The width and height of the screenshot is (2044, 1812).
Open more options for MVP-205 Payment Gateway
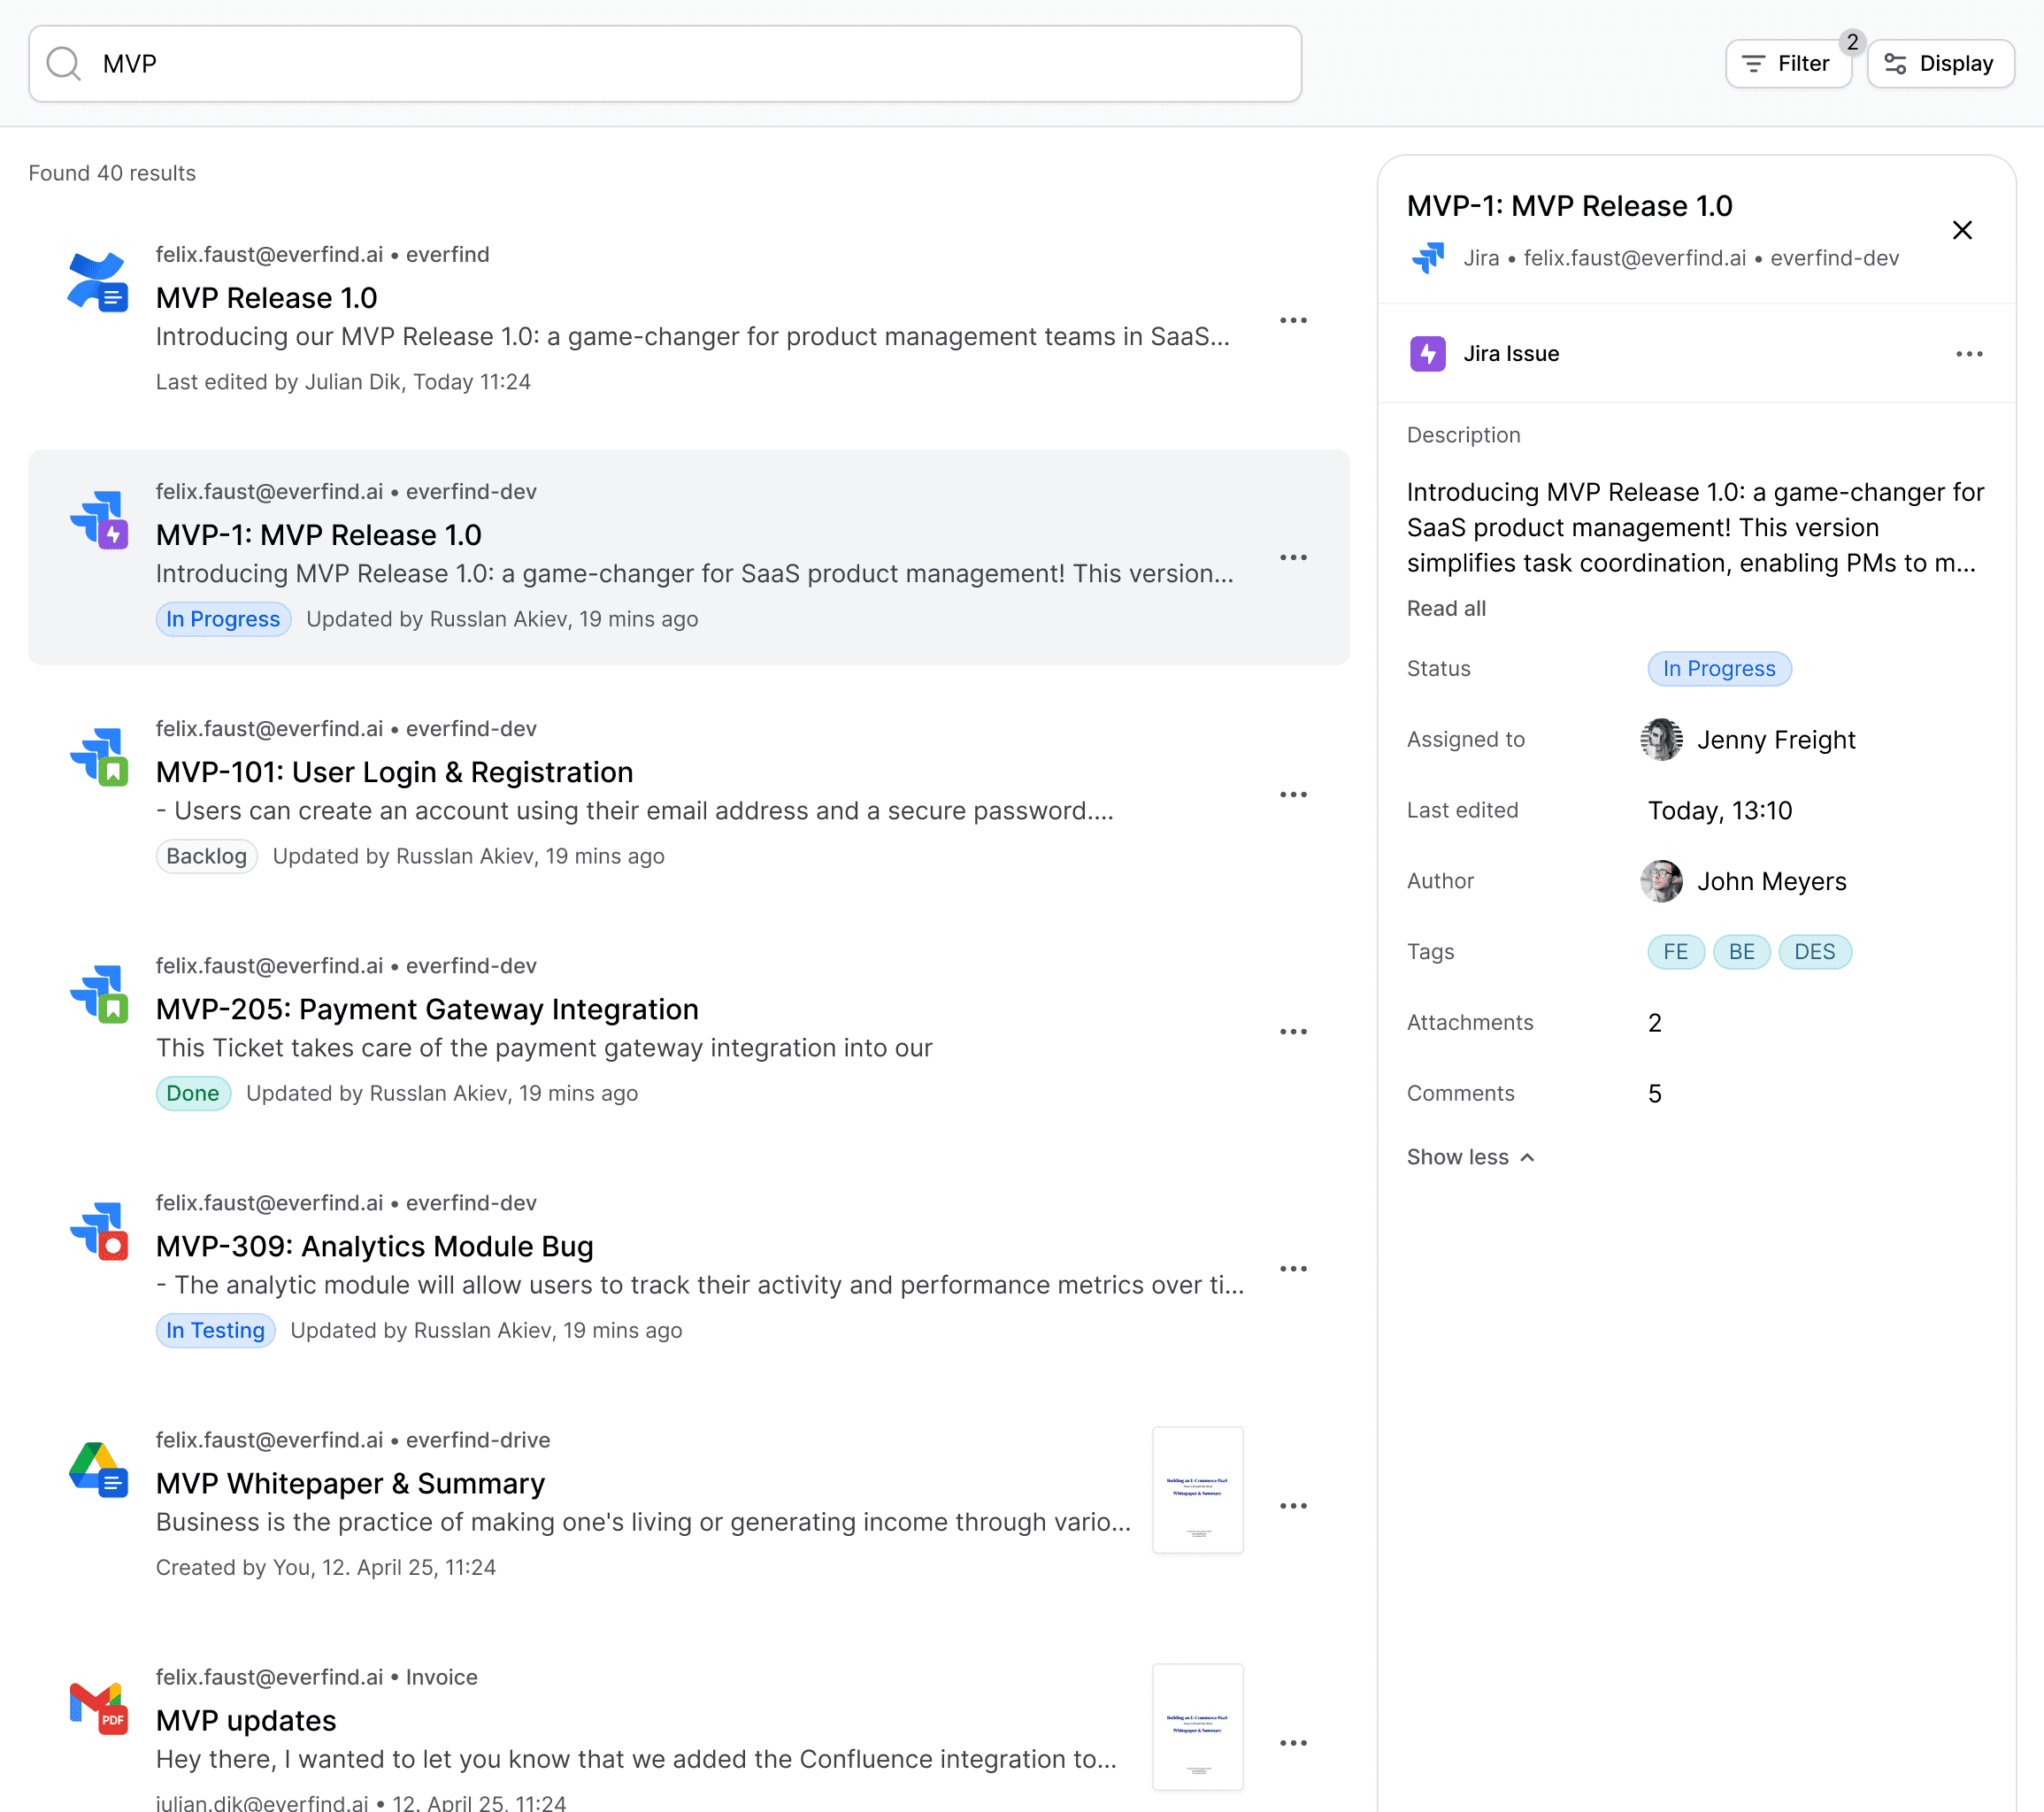(1293, 1031)
